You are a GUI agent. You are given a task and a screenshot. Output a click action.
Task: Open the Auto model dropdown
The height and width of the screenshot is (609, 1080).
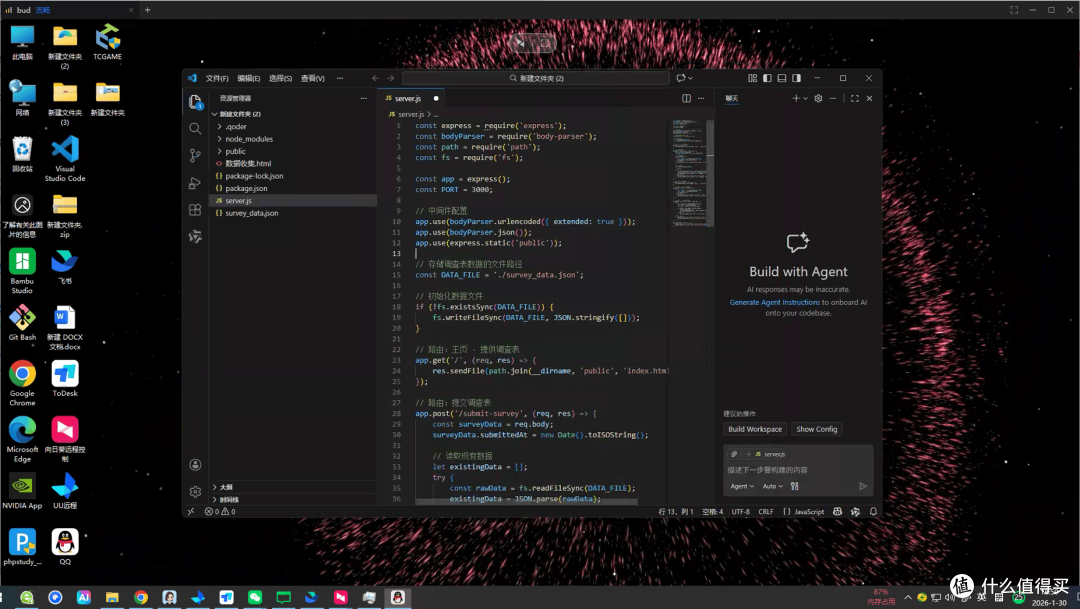(x=772, y=486)
